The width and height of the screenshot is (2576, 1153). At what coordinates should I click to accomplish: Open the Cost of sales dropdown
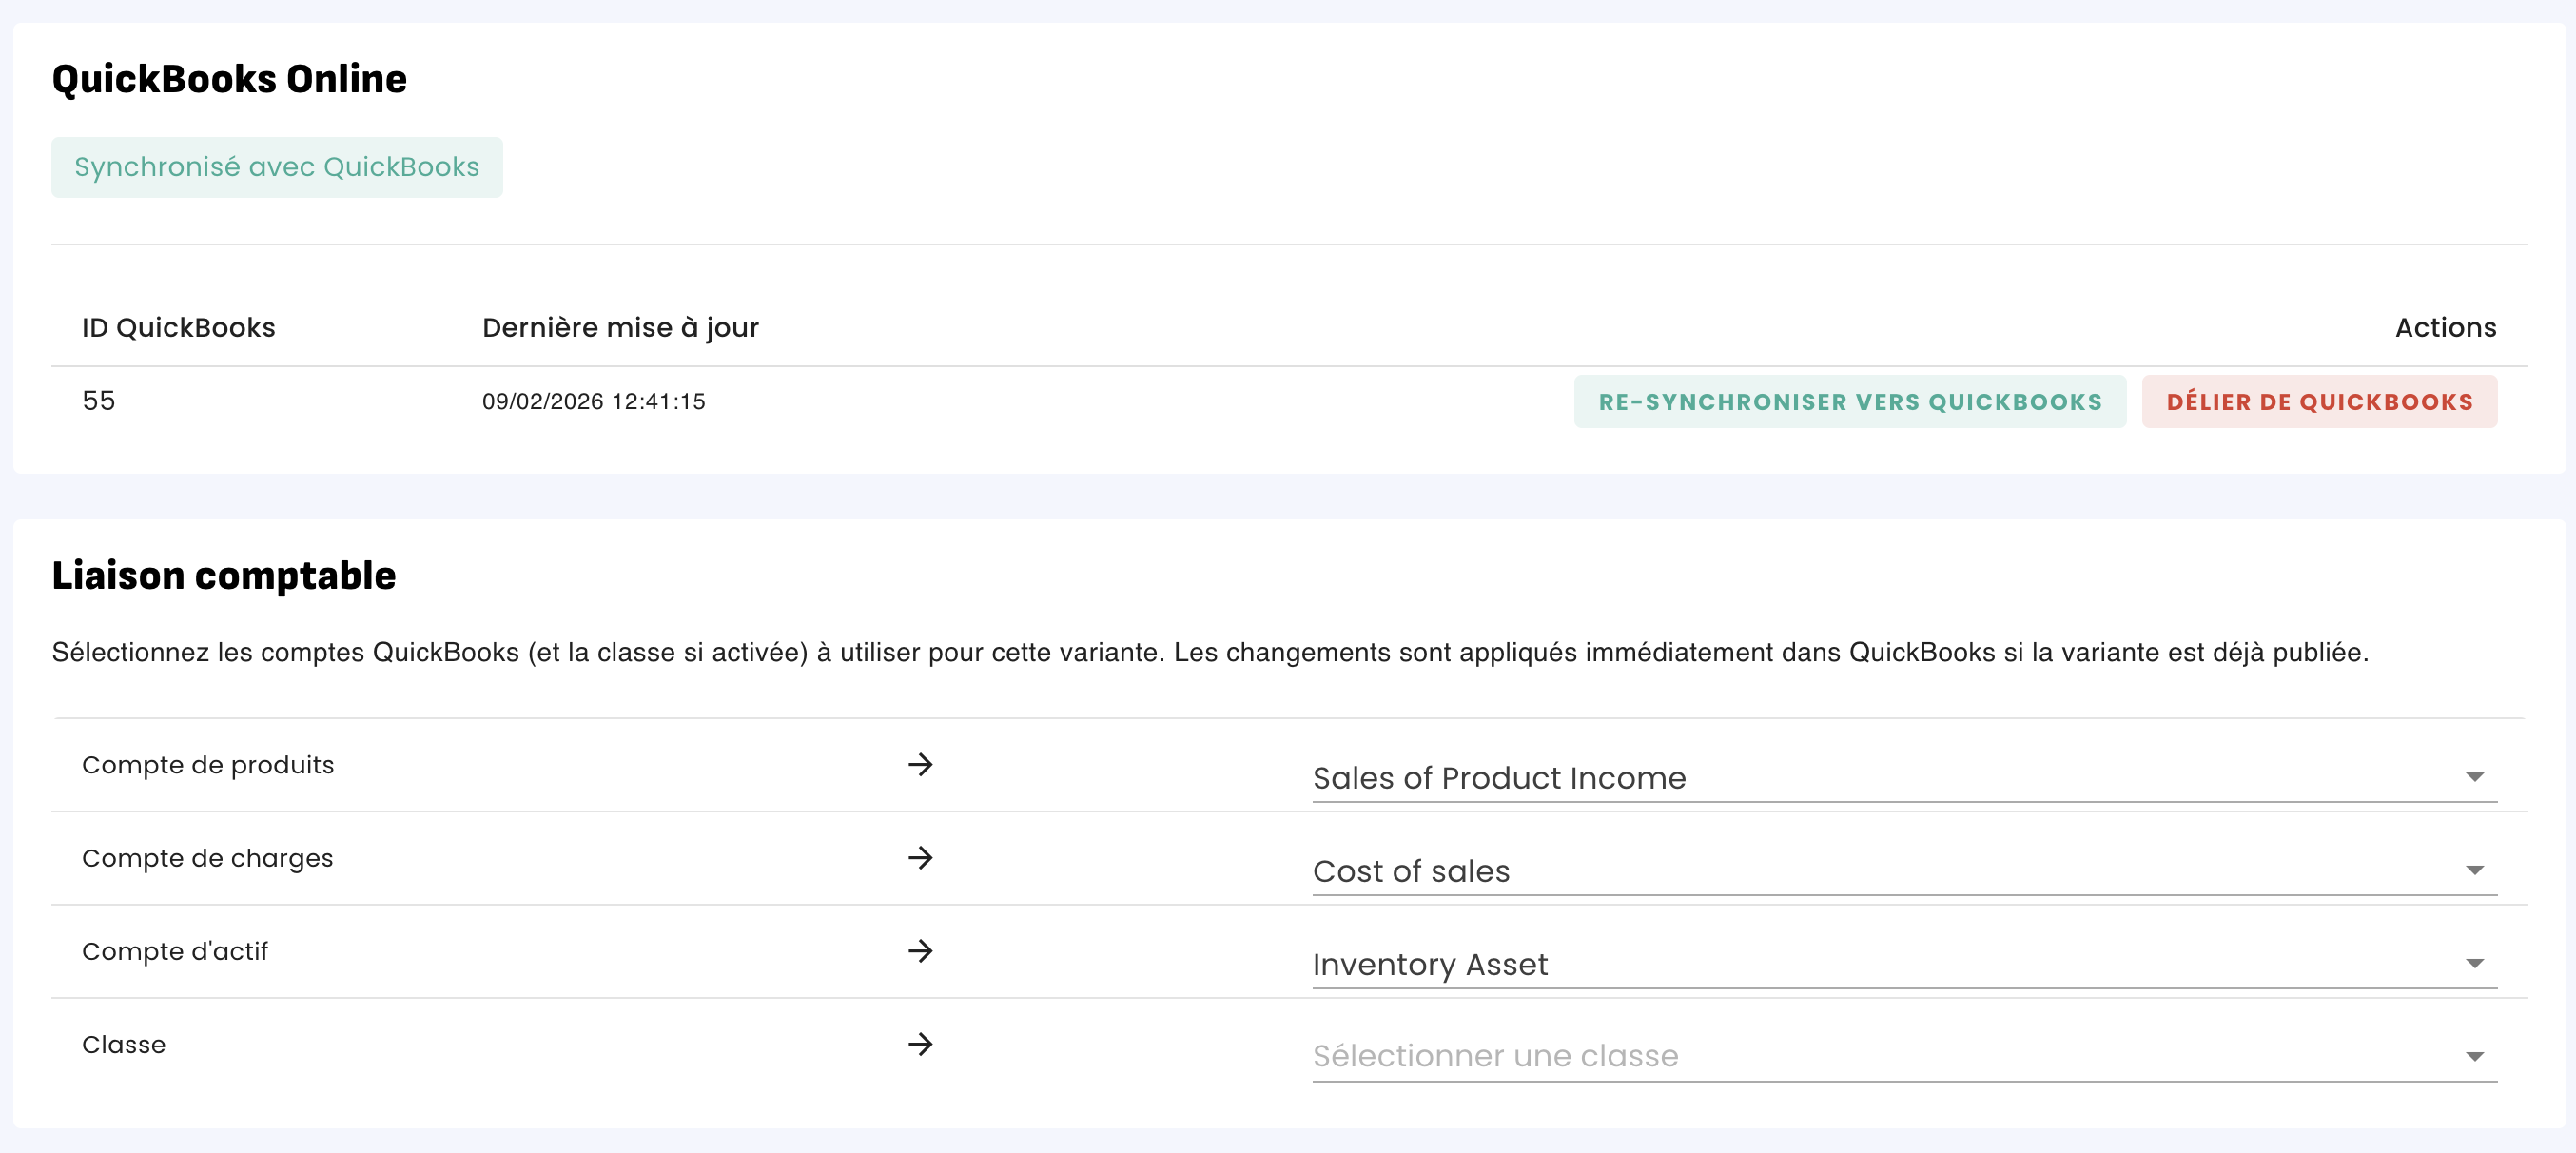click(x=1904, y=870)
